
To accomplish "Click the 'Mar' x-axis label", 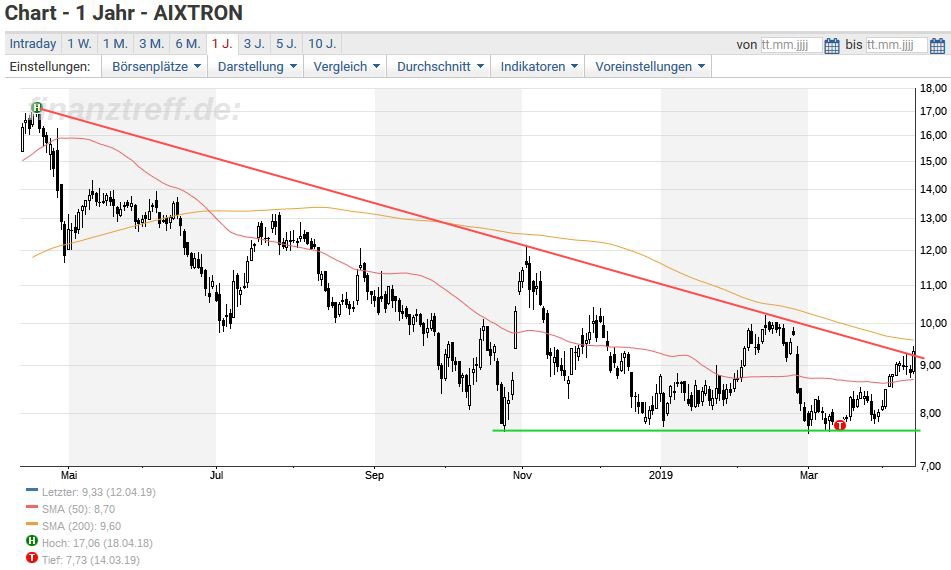I will 808,475.
